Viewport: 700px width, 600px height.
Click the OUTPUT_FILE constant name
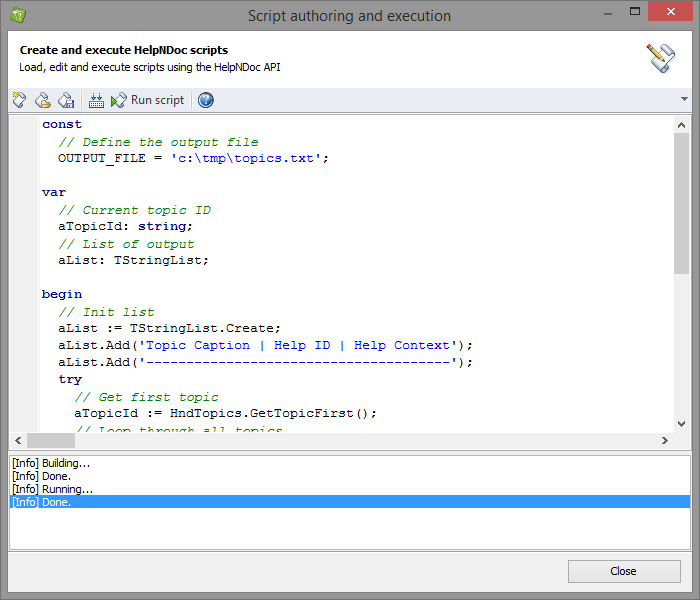point(102,158)
